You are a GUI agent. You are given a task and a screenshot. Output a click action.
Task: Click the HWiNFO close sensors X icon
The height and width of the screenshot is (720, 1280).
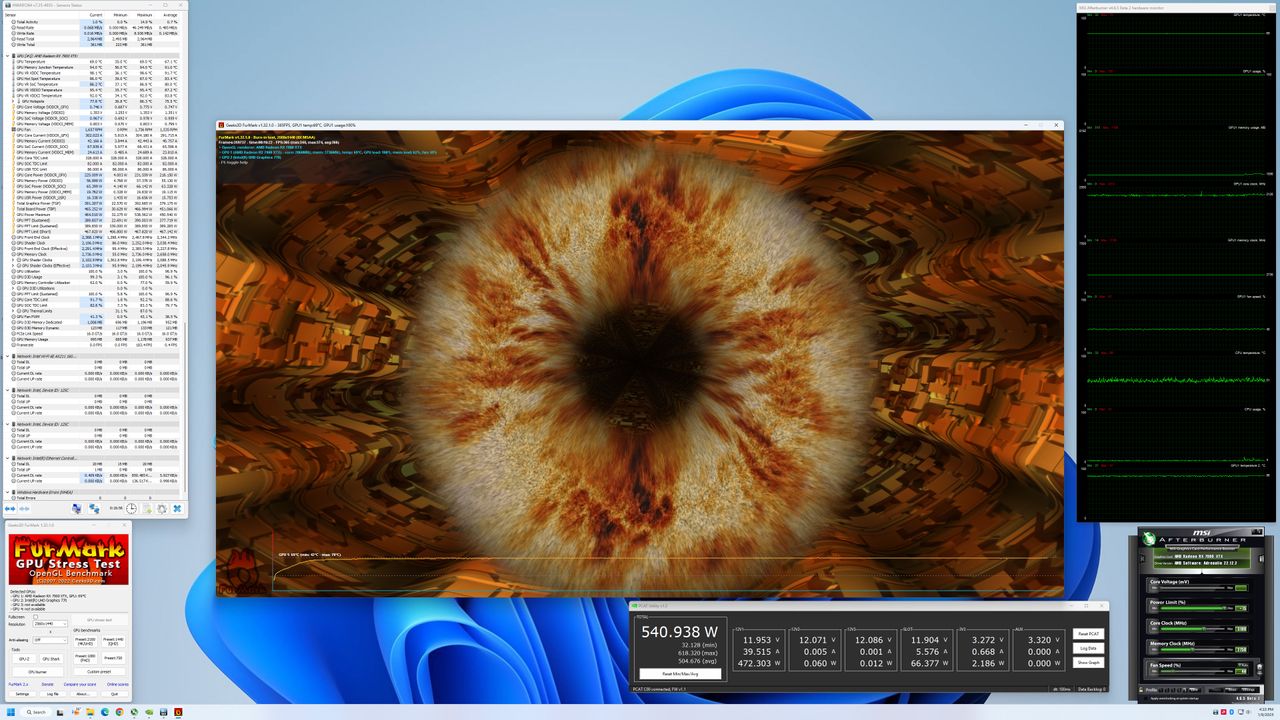pos(177,508)
